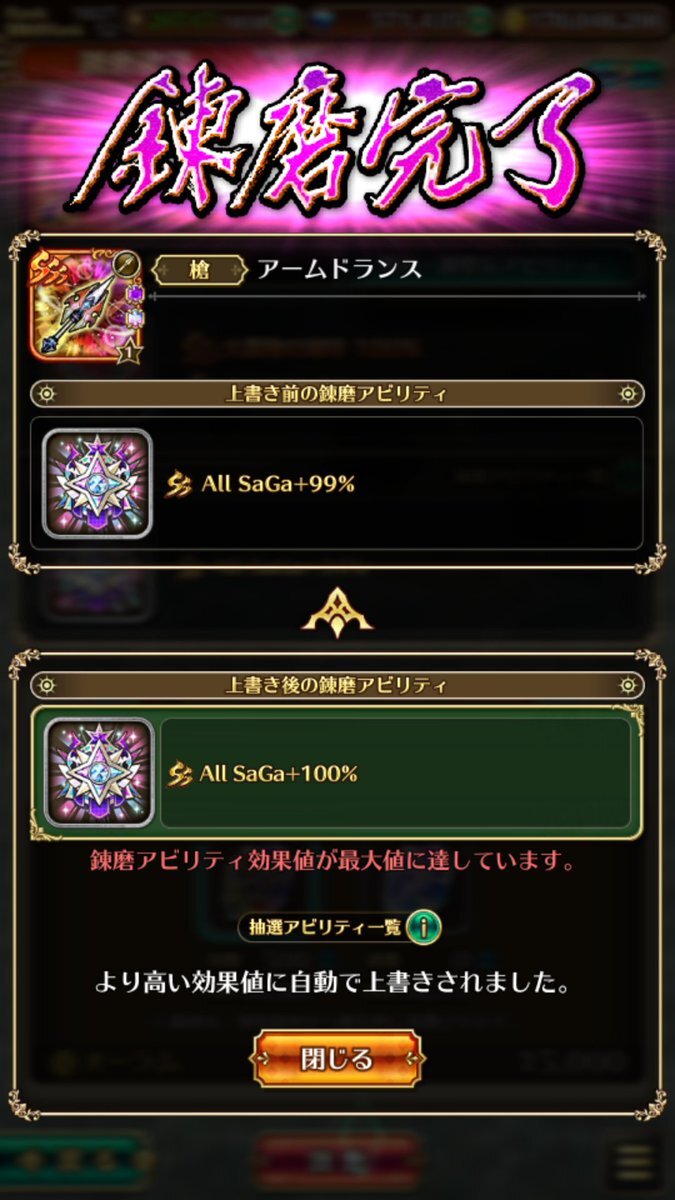Tap the 閉じる close button
The width and height of the screenshot is (675, 1200).
pos(336,1058)
